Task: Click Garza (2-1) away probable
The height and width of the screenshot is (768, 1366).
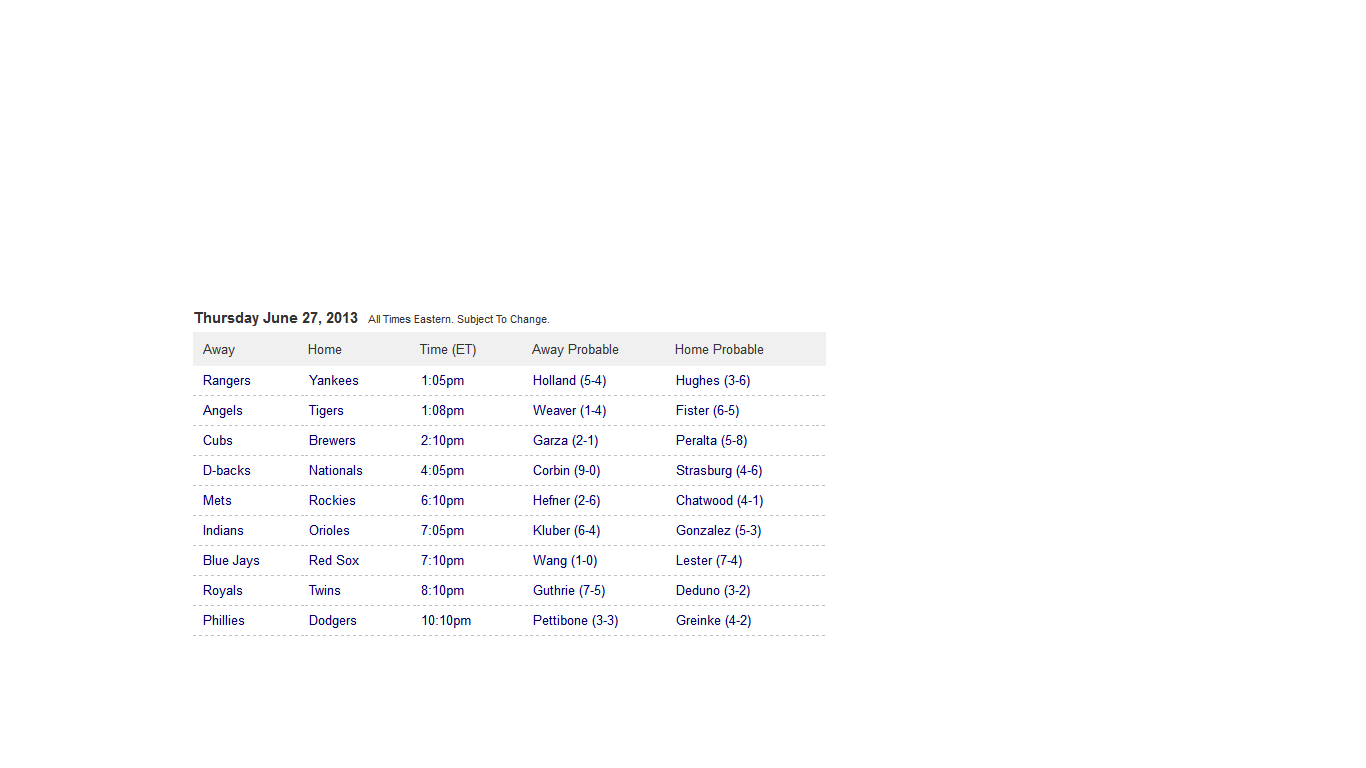Action: tap(566, 441)
